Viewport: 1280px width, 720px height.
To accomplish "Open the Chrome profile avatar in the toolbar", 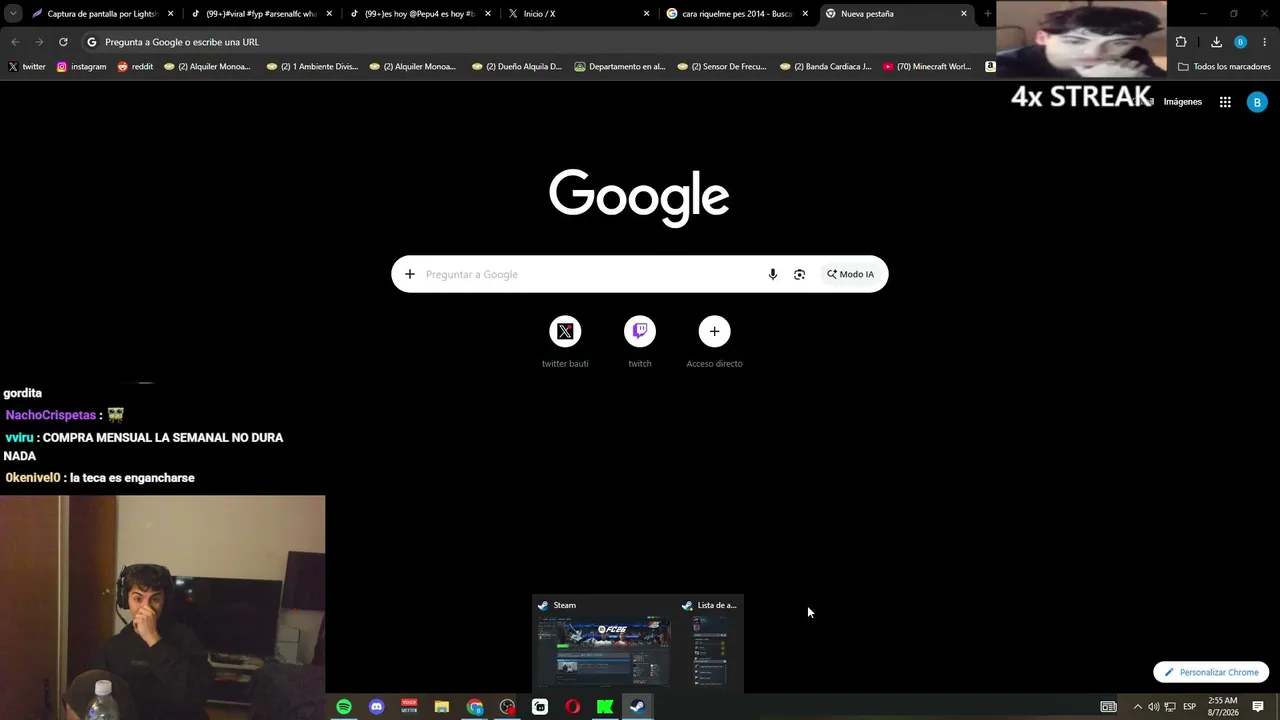I will pyautogui.click(x=1240, y=42).
